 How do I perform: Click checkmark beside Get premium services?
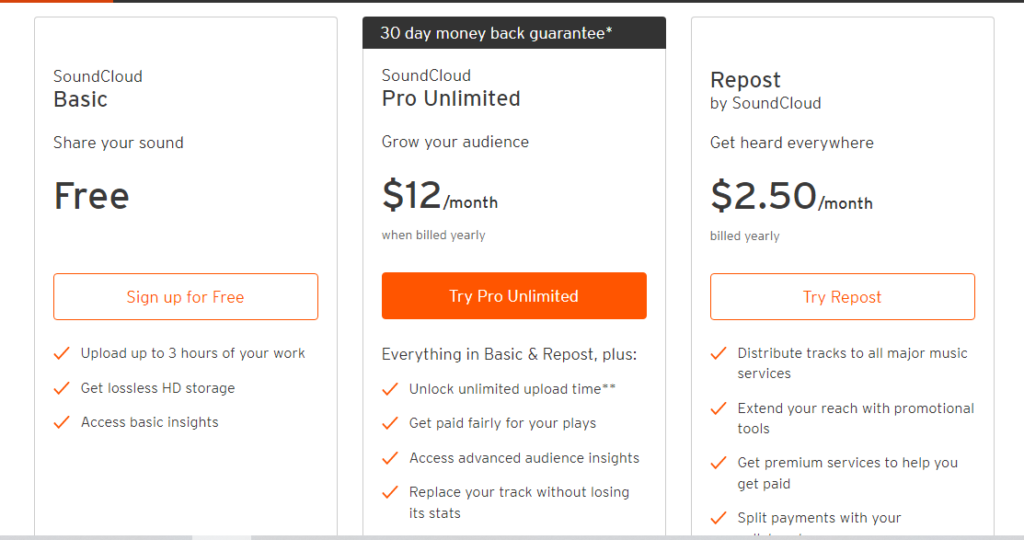(x=718, y=463)
